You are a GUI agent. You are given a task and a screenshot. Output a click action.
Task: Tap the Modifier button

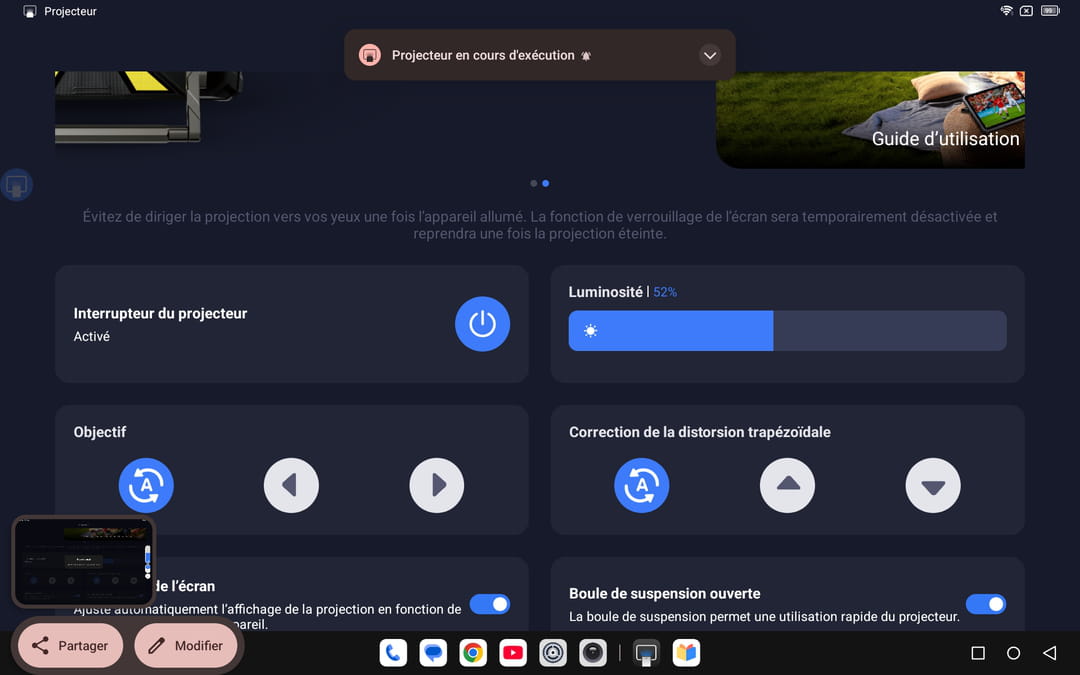tap(186, 646)
